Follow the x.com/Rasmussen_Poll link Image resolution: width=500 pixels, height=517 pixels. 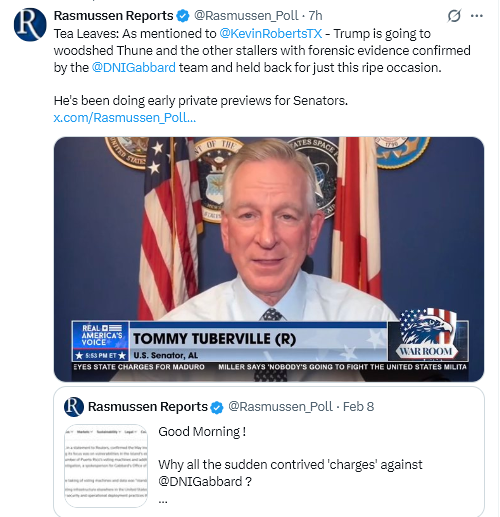coord(125,118)
